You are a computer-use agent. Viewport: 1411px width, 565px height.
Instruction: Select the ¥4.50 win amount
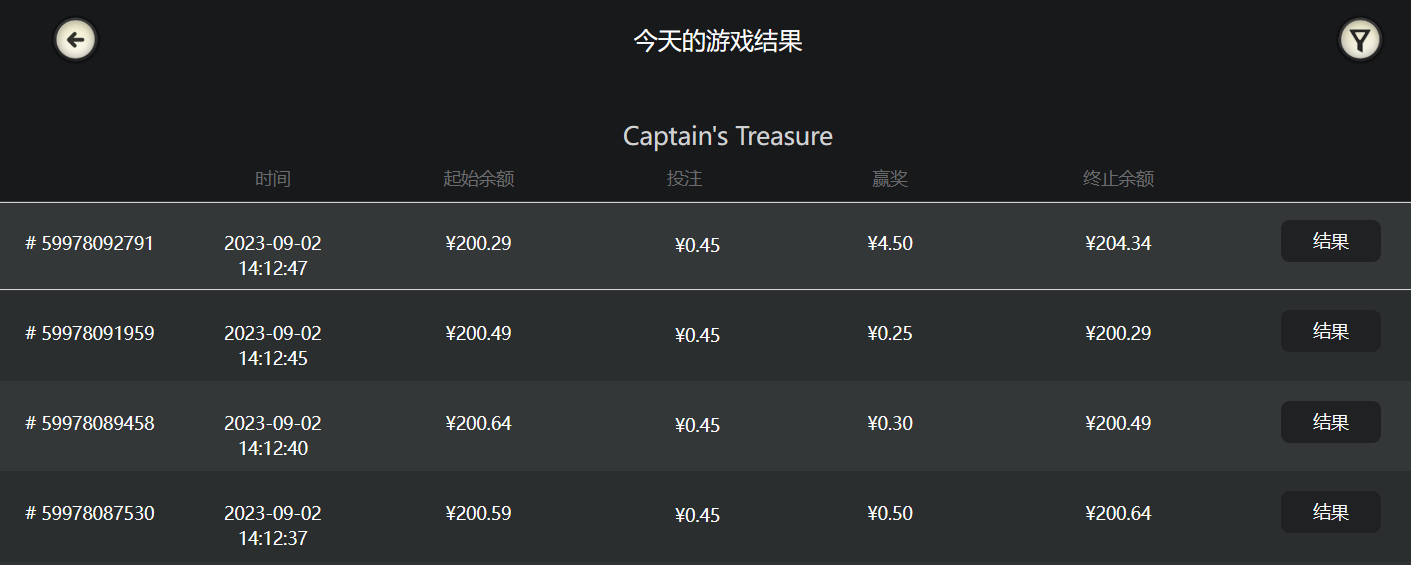click(890, 243)
